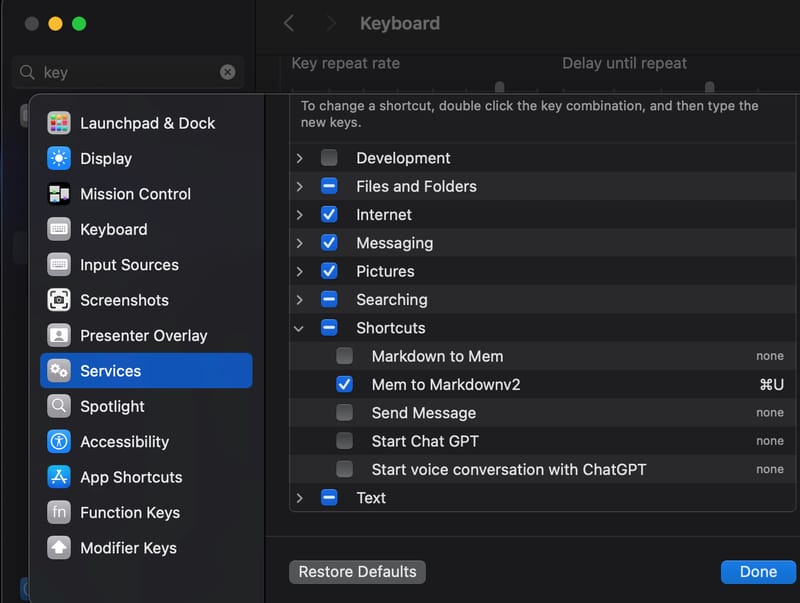Choose Modifier Keys in the sidebar
This screenshot has width=800, height=603.
(128, 548)
